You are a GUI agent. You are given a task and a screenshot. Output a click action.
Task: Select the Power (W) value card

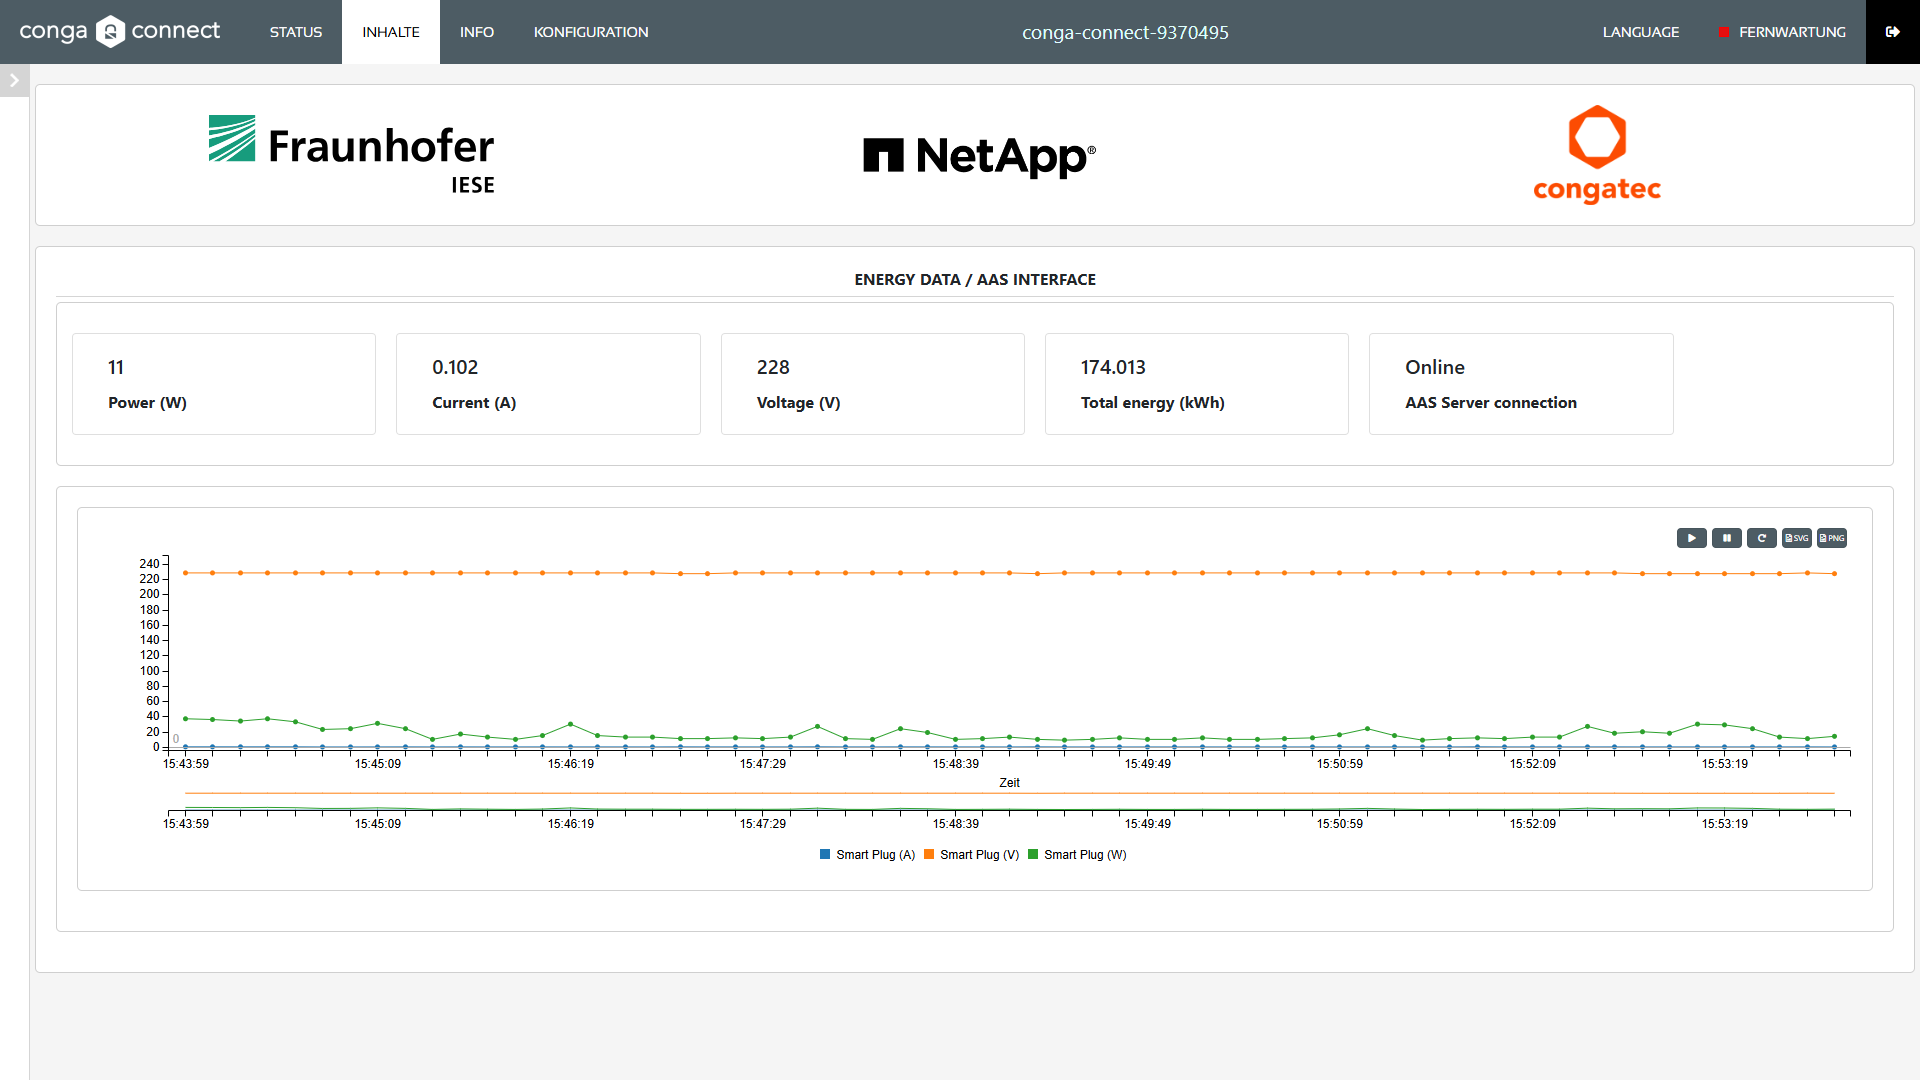pyautogui.click(x=224, y=384)
